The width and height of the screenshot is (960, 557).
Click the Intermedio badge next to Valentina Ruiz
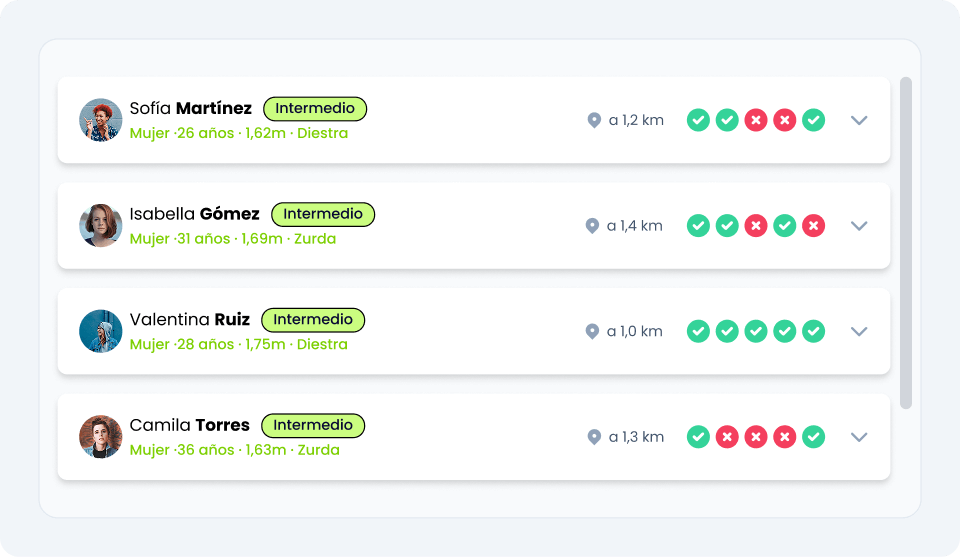click(x=313, y=320)
